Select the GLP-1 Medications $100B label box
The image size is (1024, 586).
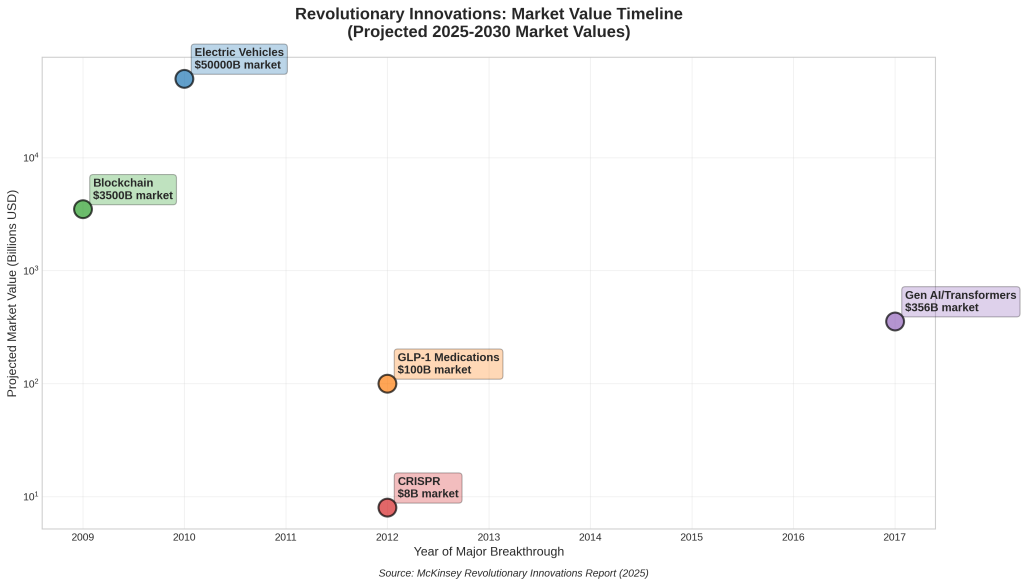pyautogui.click(x=448, y=364)
